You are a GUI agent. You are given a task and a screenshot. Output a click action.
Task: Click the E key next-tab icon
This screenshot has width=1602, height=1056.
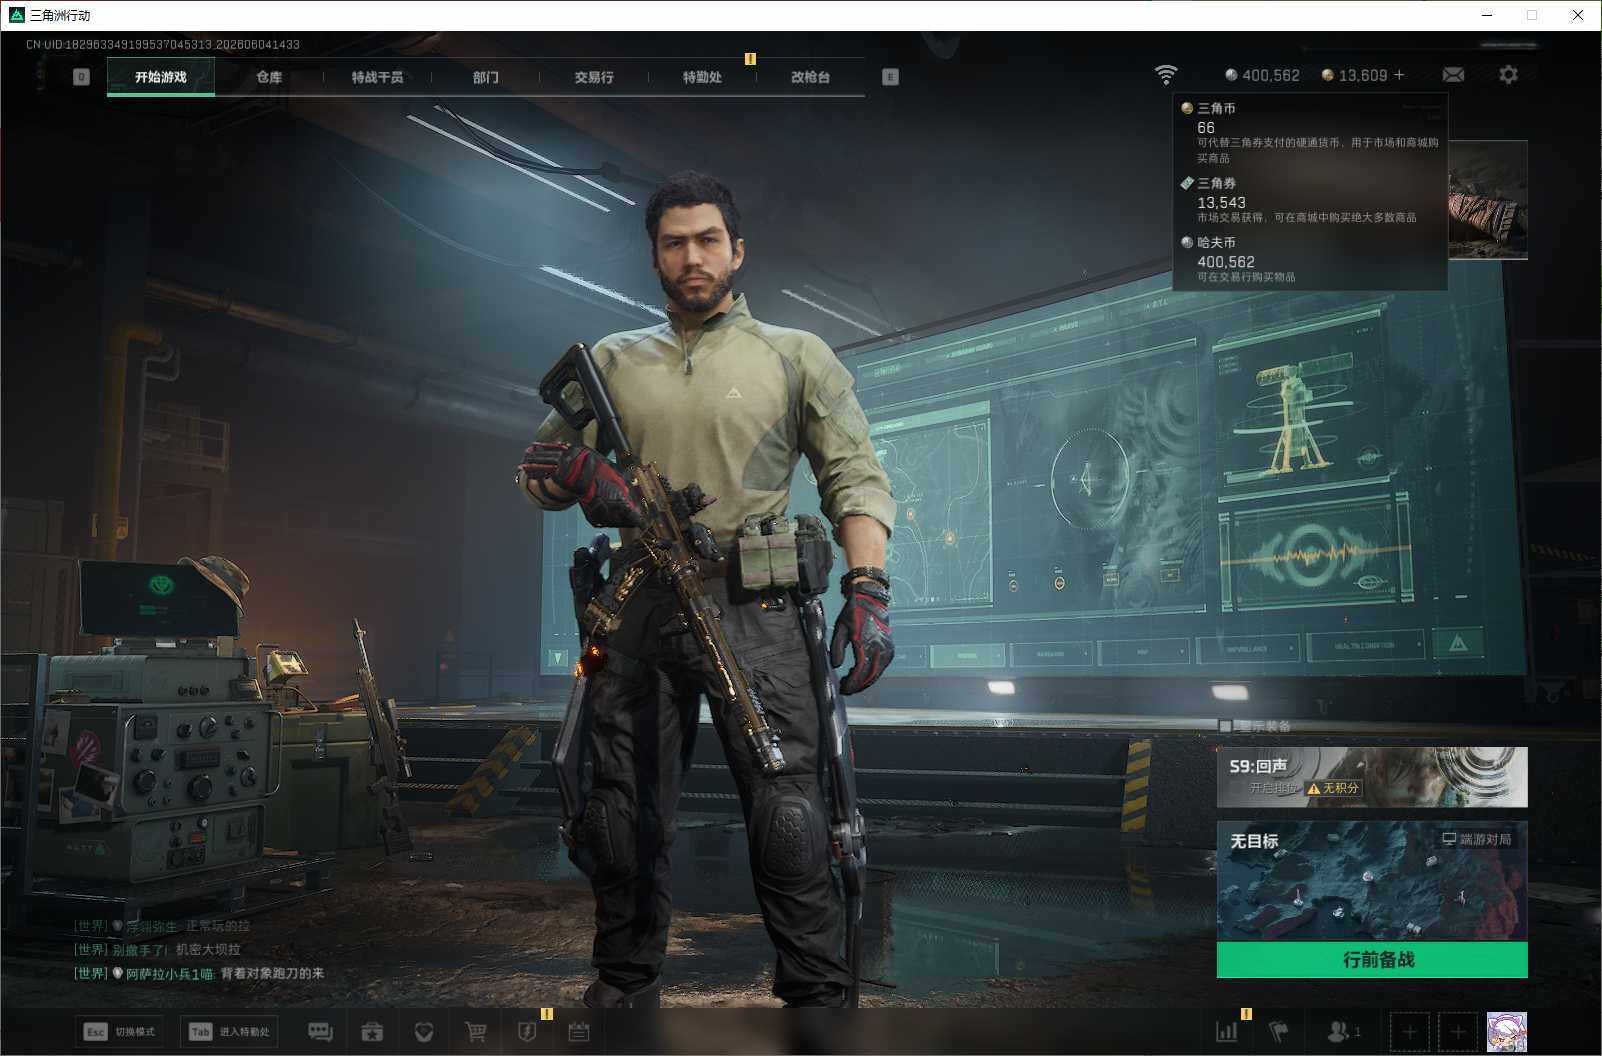[x=890, y=77]
